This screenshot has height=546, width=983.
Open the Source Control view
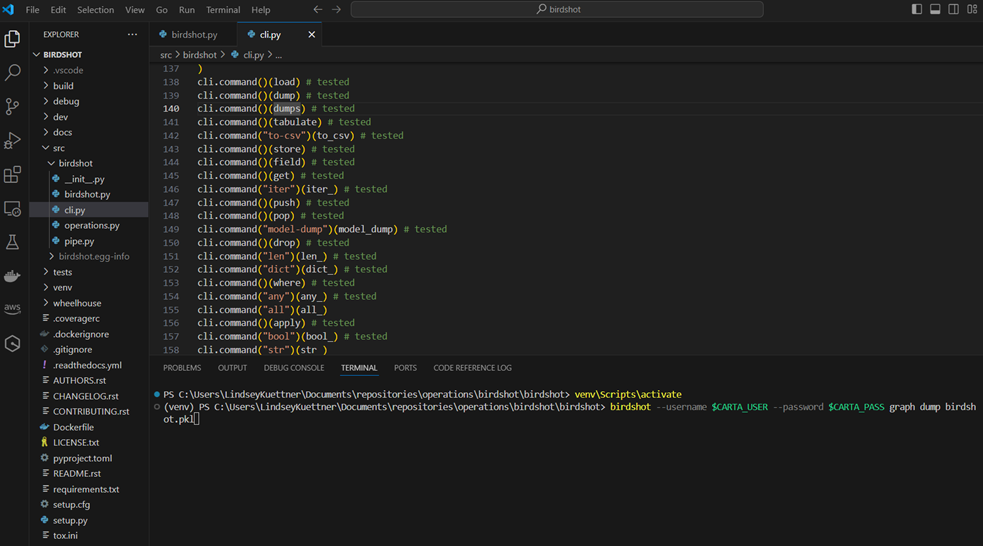click(x=13, y=107)
